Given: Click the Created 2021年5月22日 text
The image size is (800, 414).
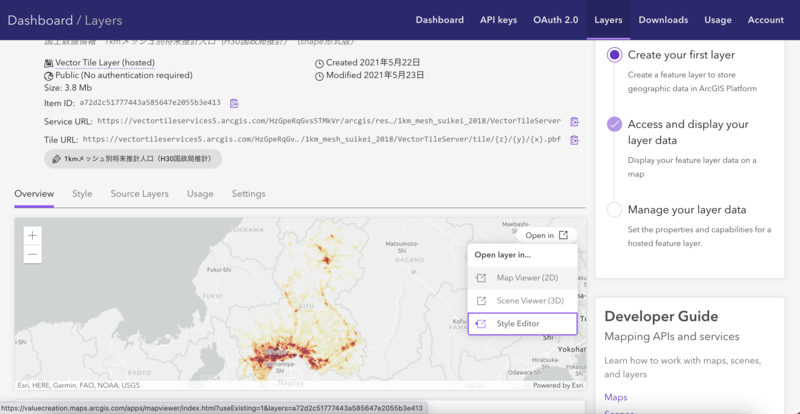Looking at the screenshot, I should (373, 63).
